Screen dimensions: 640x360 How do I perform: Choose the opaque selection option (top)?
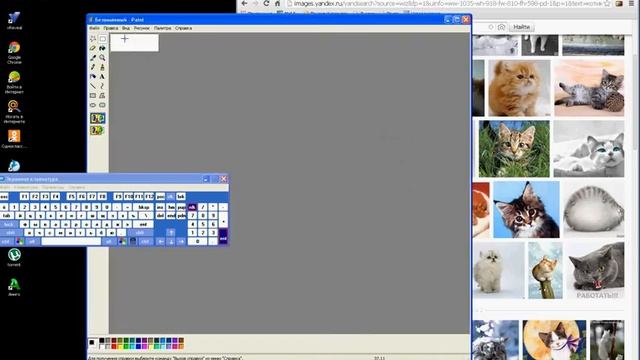coord(98,118)
